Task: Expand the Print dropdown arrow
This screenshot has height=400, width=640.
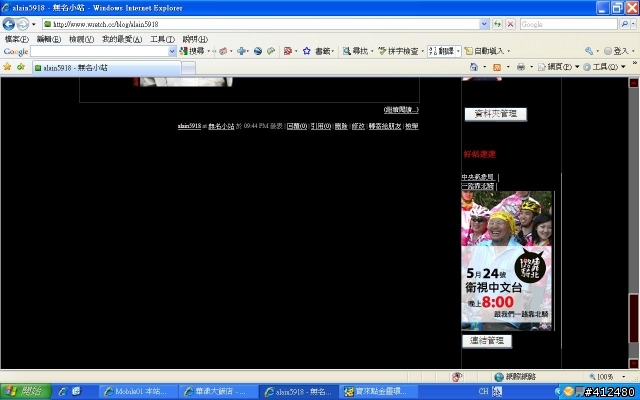Action: pyautogui.click(x=531, y=67)
